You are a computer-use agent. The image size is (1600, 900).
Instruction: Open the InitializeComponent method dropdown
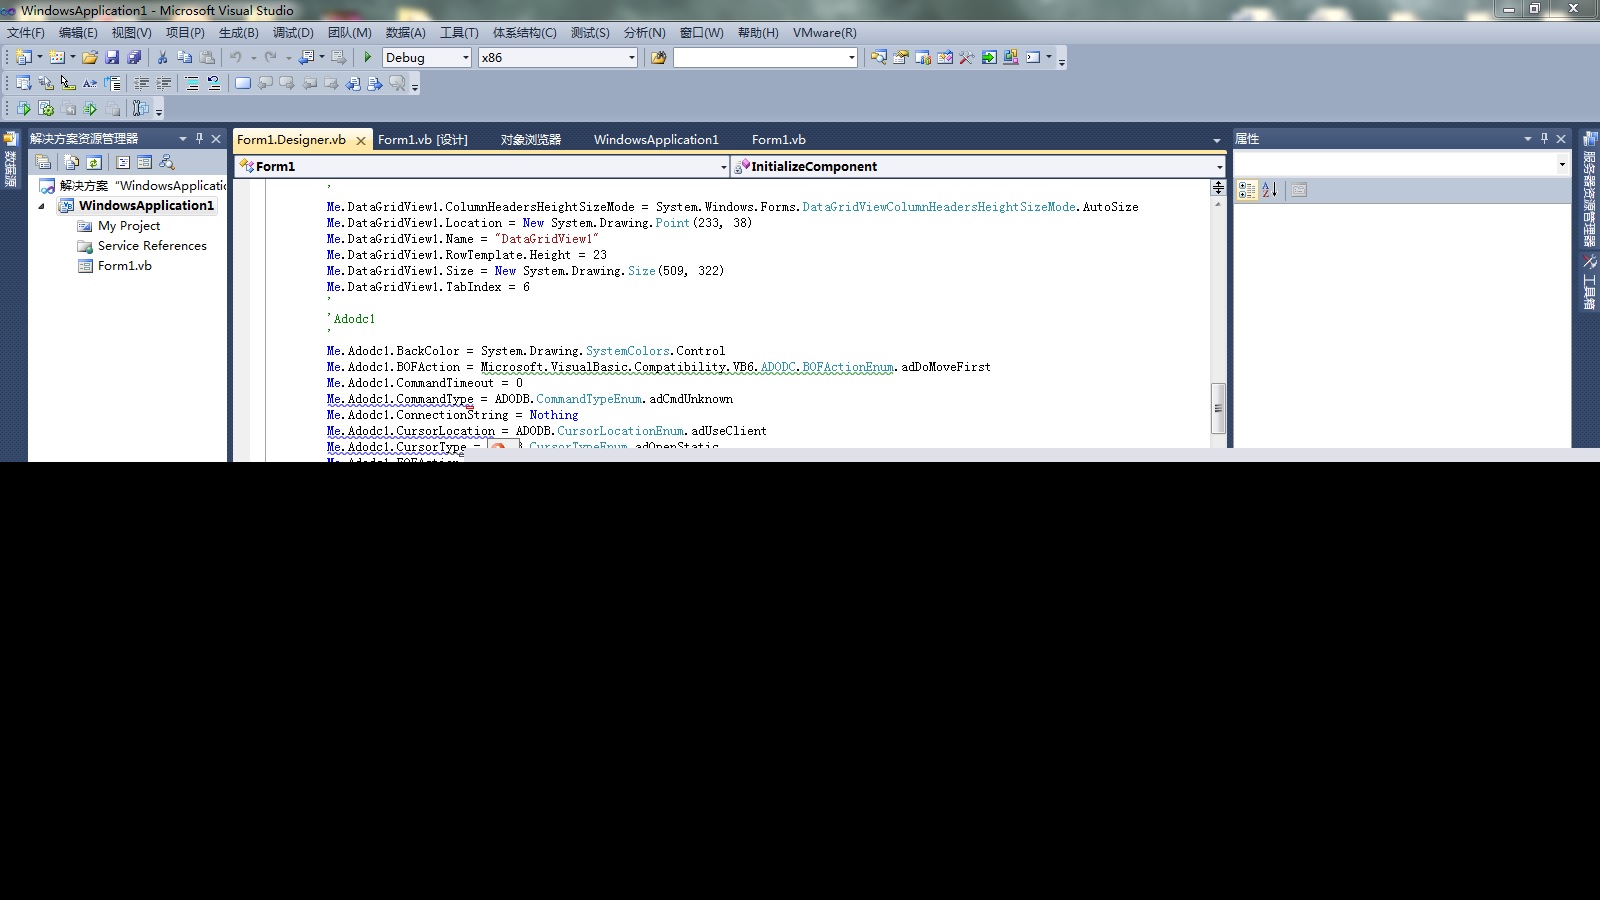click(1219, 167)
